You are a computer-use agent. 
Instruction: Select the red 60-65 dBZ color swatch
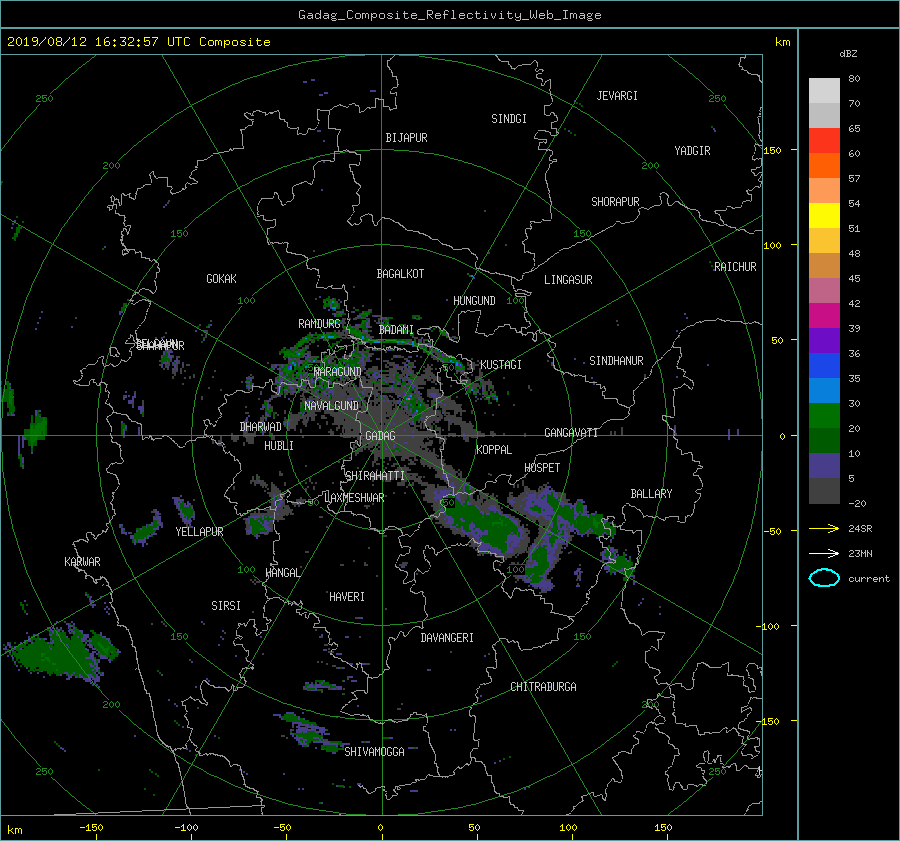[824, 140]
